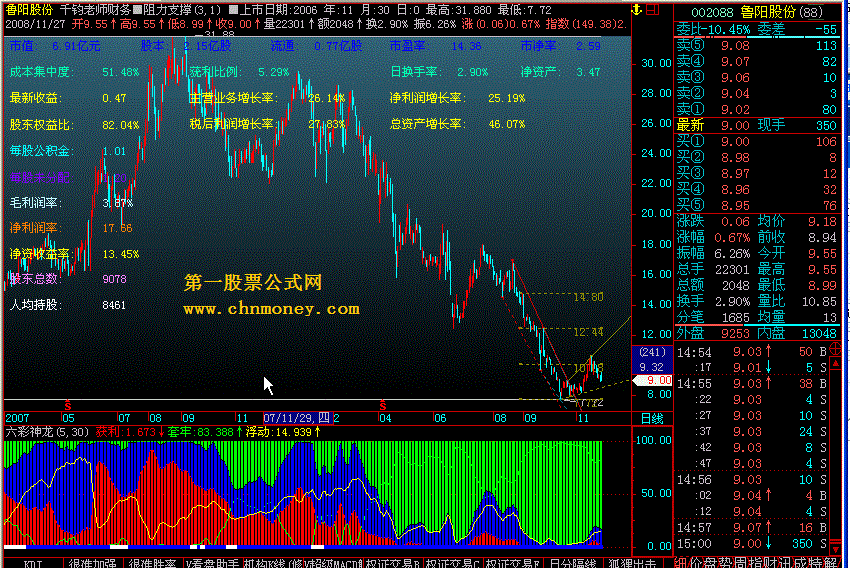Click the scroll-down triangle below tick list
Viewport: 850px width, 568px height.
(835, 548)
